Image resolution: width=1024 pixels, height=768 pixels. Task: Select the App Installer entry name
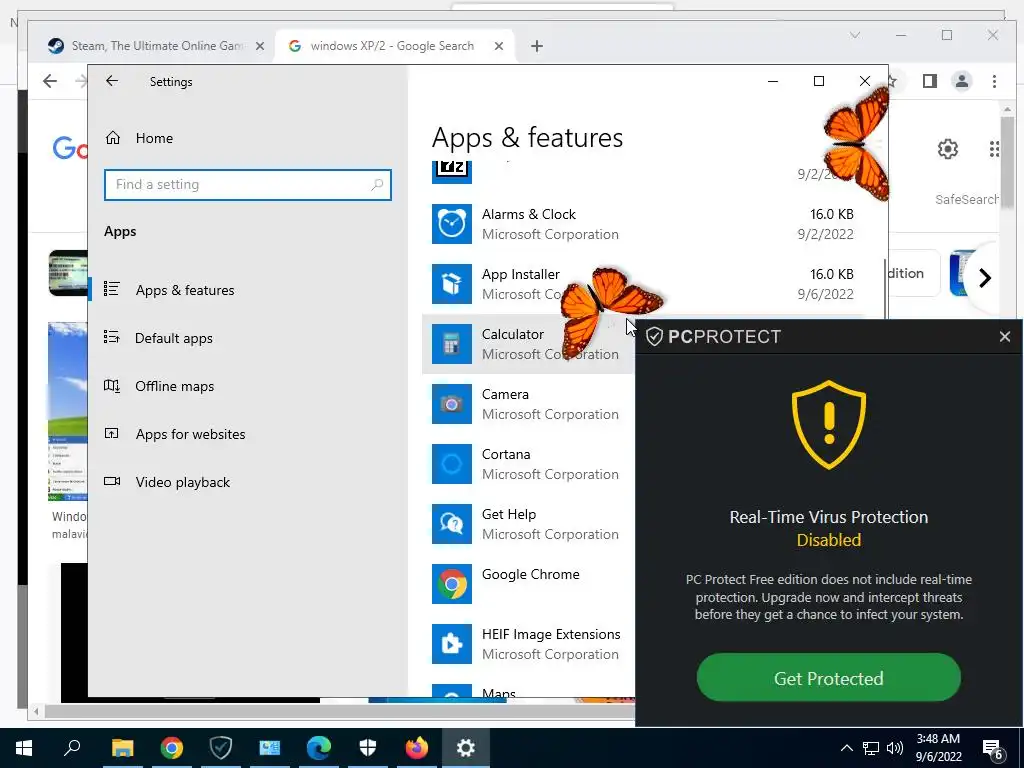click(x=521, y=274)
